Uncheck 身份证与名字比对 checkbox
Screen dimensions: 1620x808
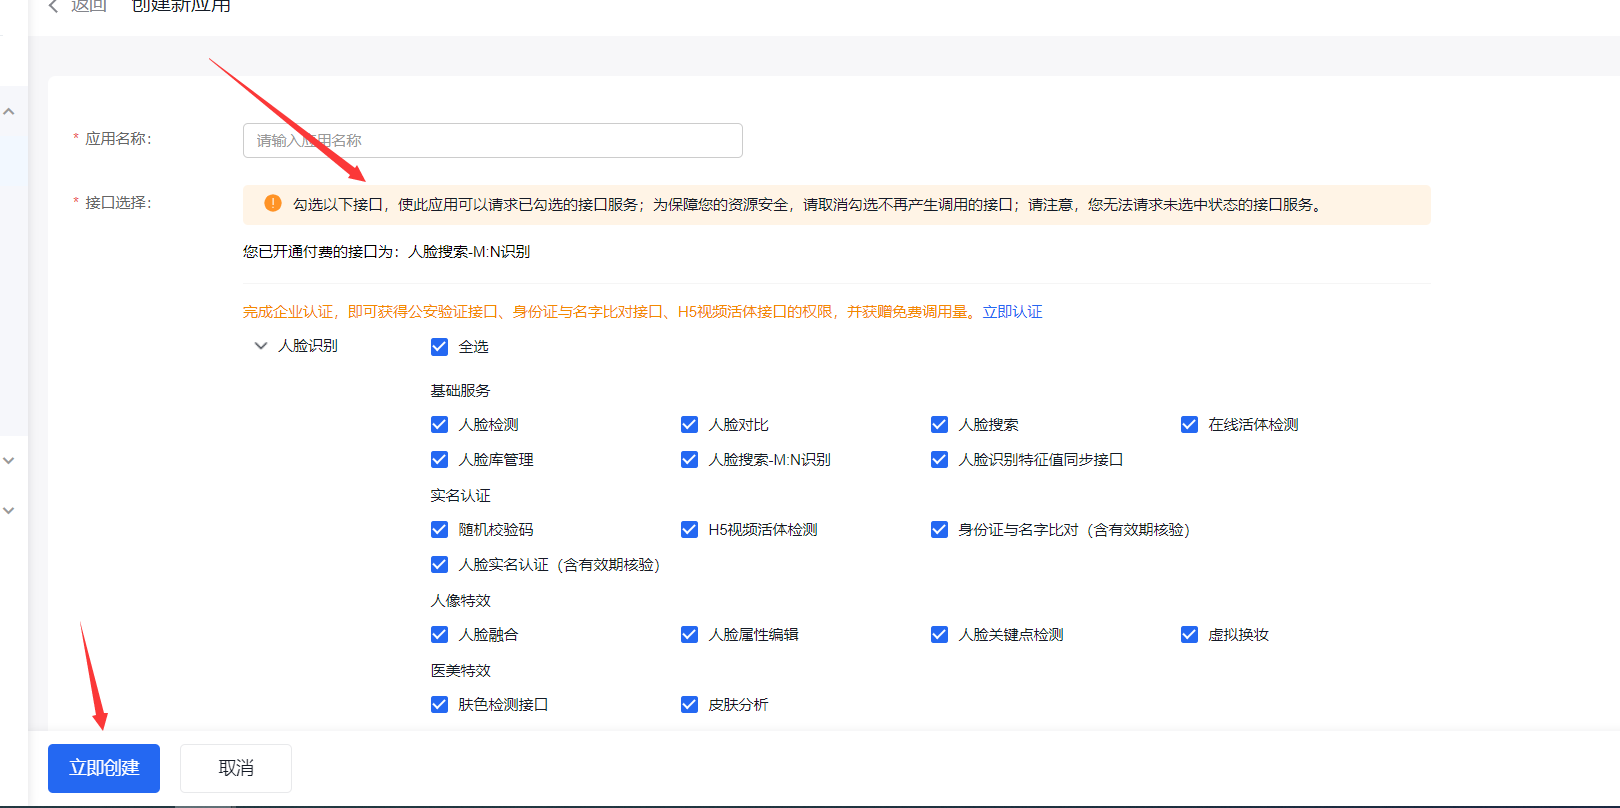(939, 530)
